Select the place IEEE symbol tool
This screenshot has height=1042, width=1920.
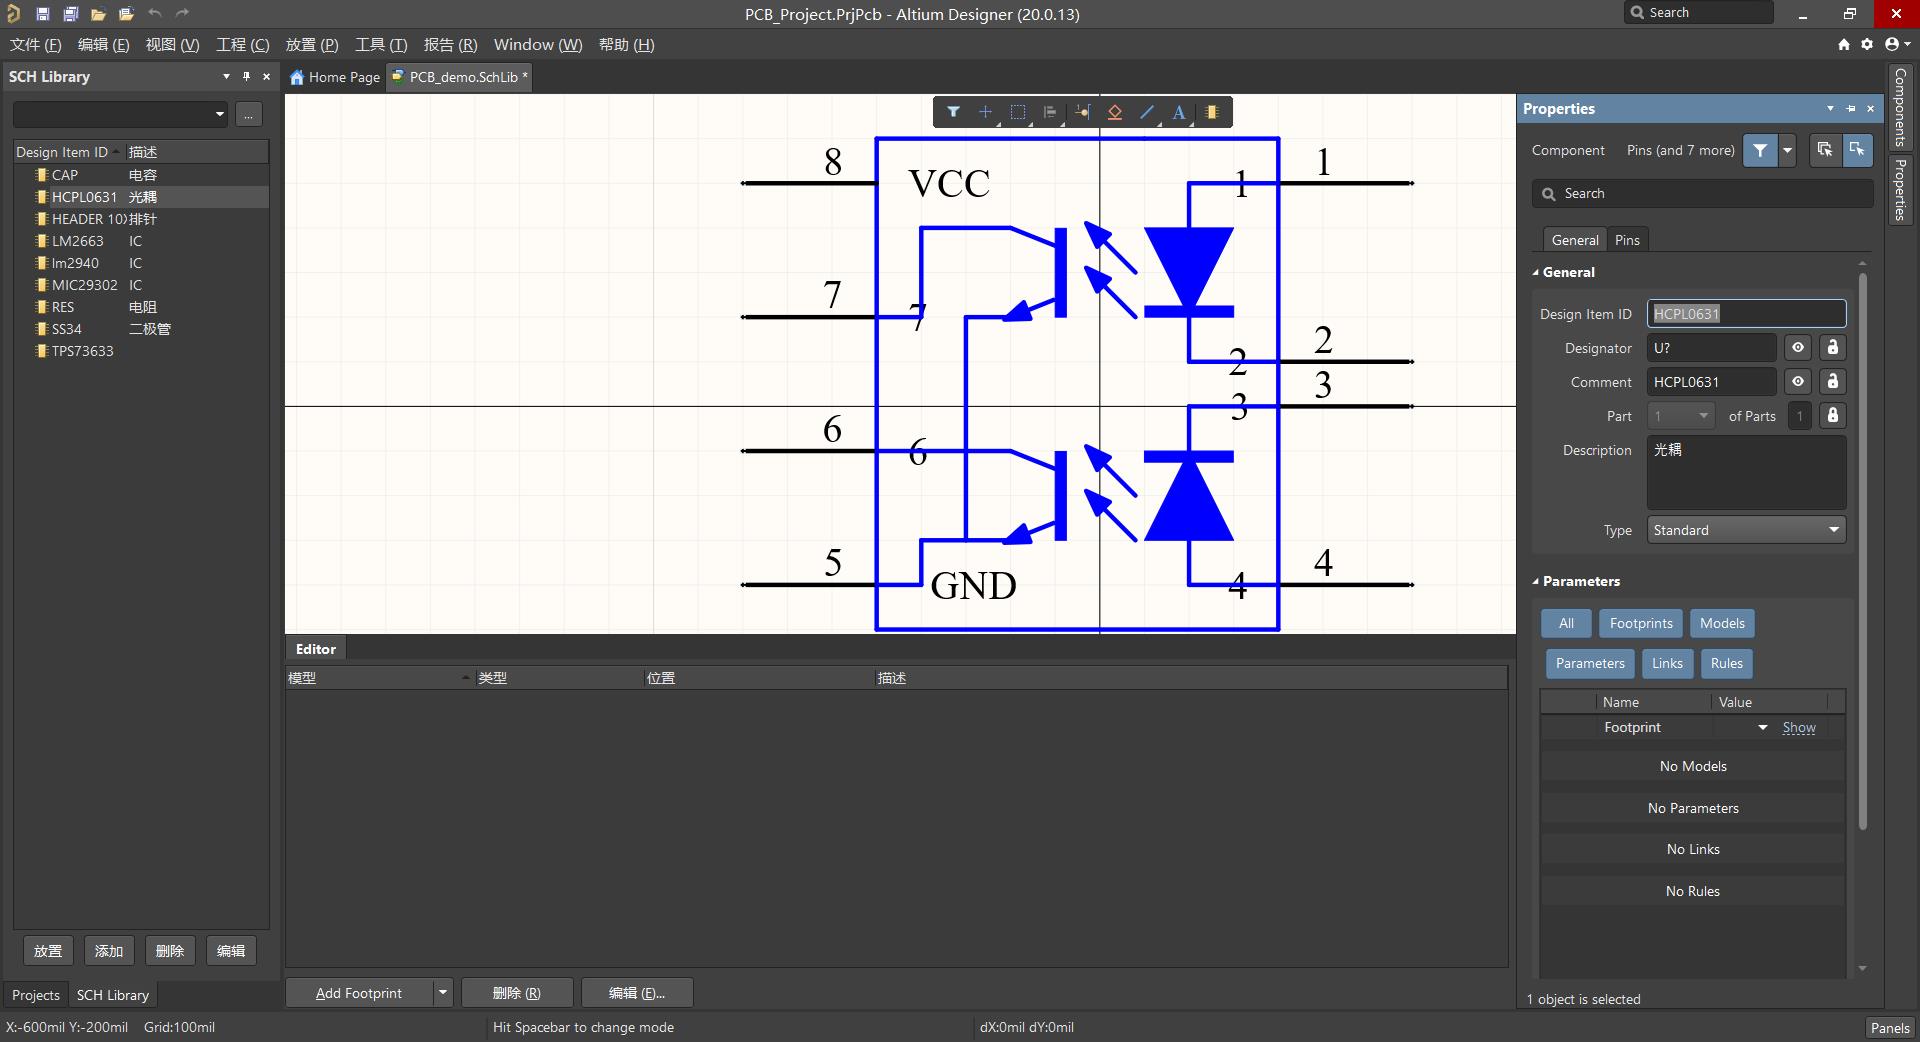point(1115,112)
